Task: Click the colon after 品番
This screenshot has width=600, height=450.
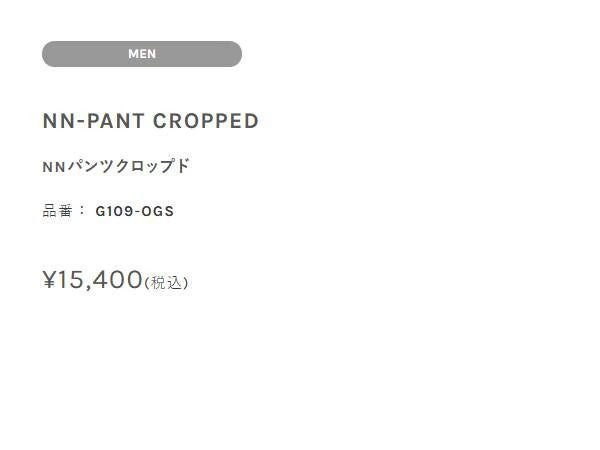Action: (x=82, y=211)
